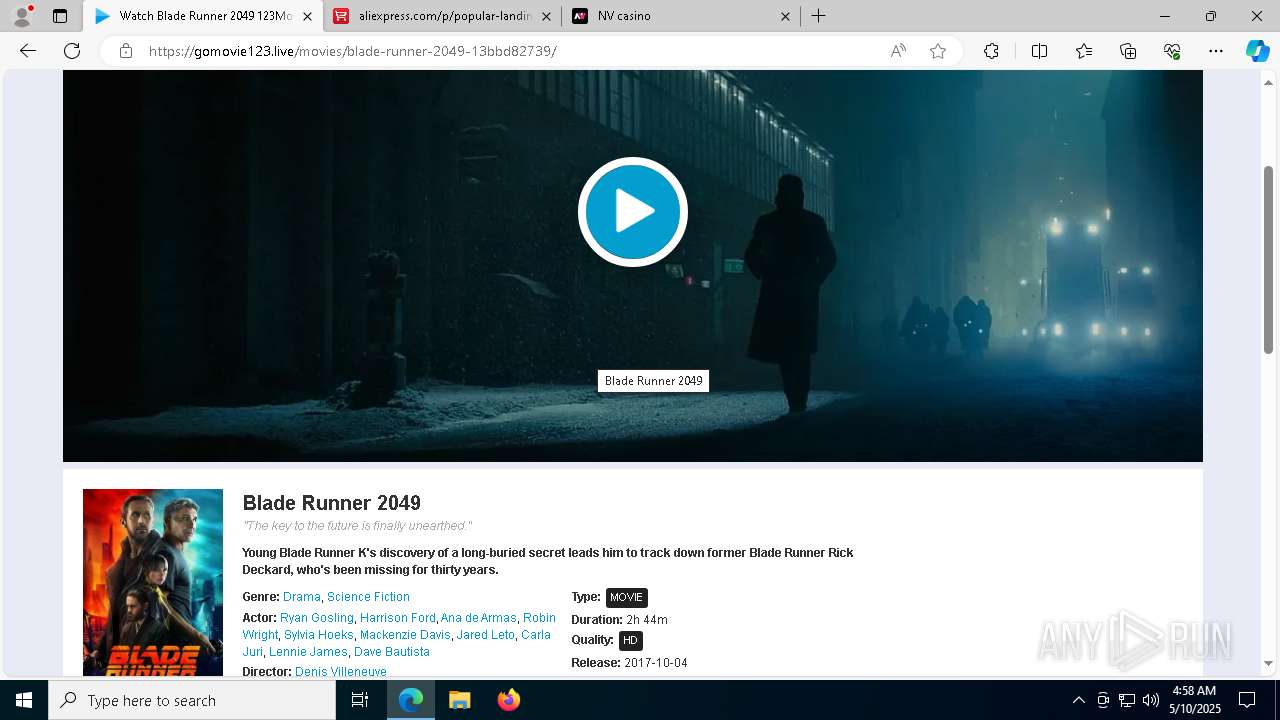This screenshot has width=1280, height=720.
Task: Click the scrollbar down arrow
Action: click(1268, 663)
